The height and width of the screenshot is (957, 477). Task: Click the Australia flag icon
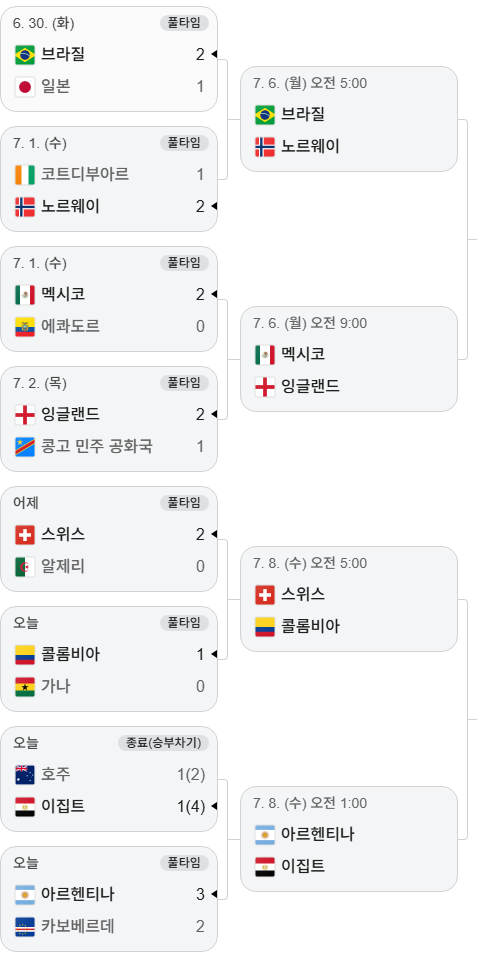click(x=25, y=775)
